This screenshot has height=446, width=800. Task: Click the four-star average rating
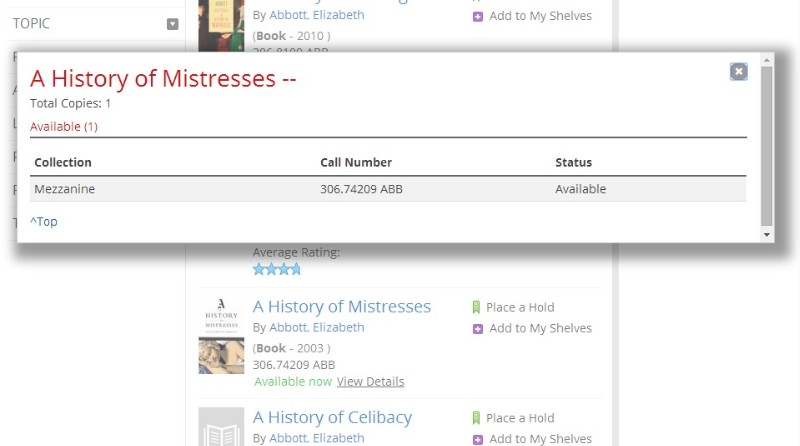pyautogui.click(x=277, y=269)
